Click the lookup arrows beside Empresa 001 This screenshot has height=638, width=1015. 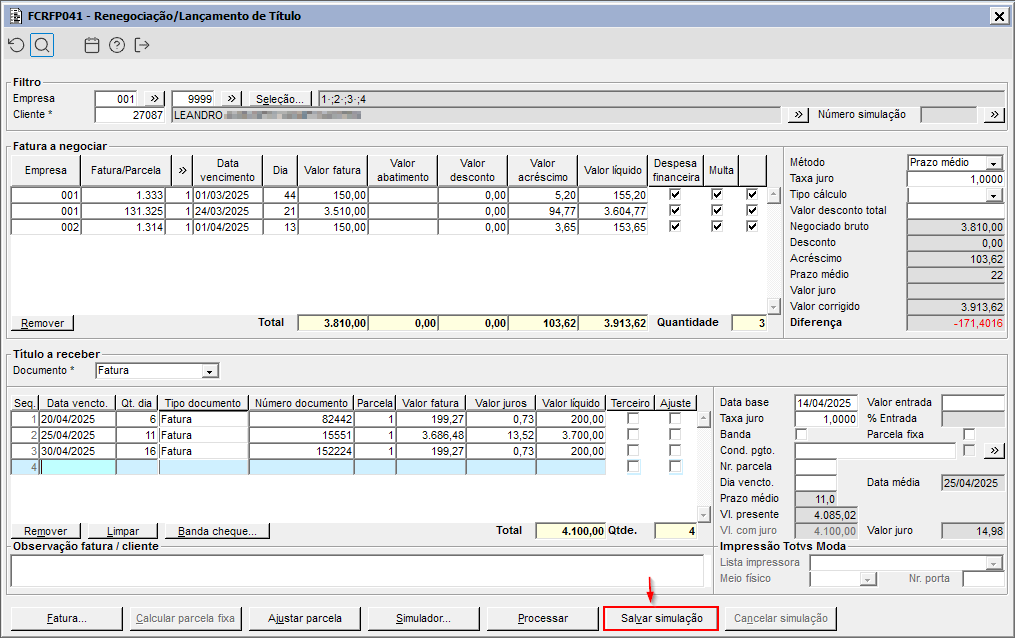[155, 99]
